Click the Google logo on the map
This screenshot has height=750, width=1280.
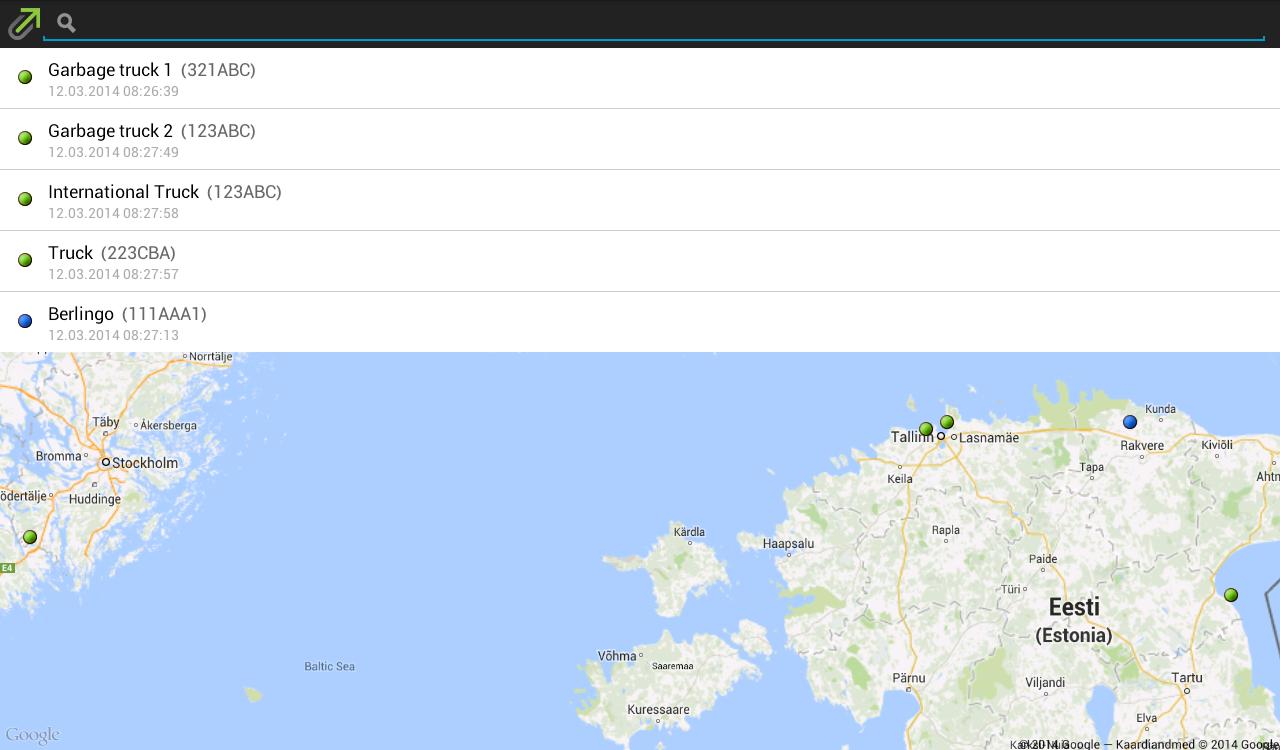[32, 736]
